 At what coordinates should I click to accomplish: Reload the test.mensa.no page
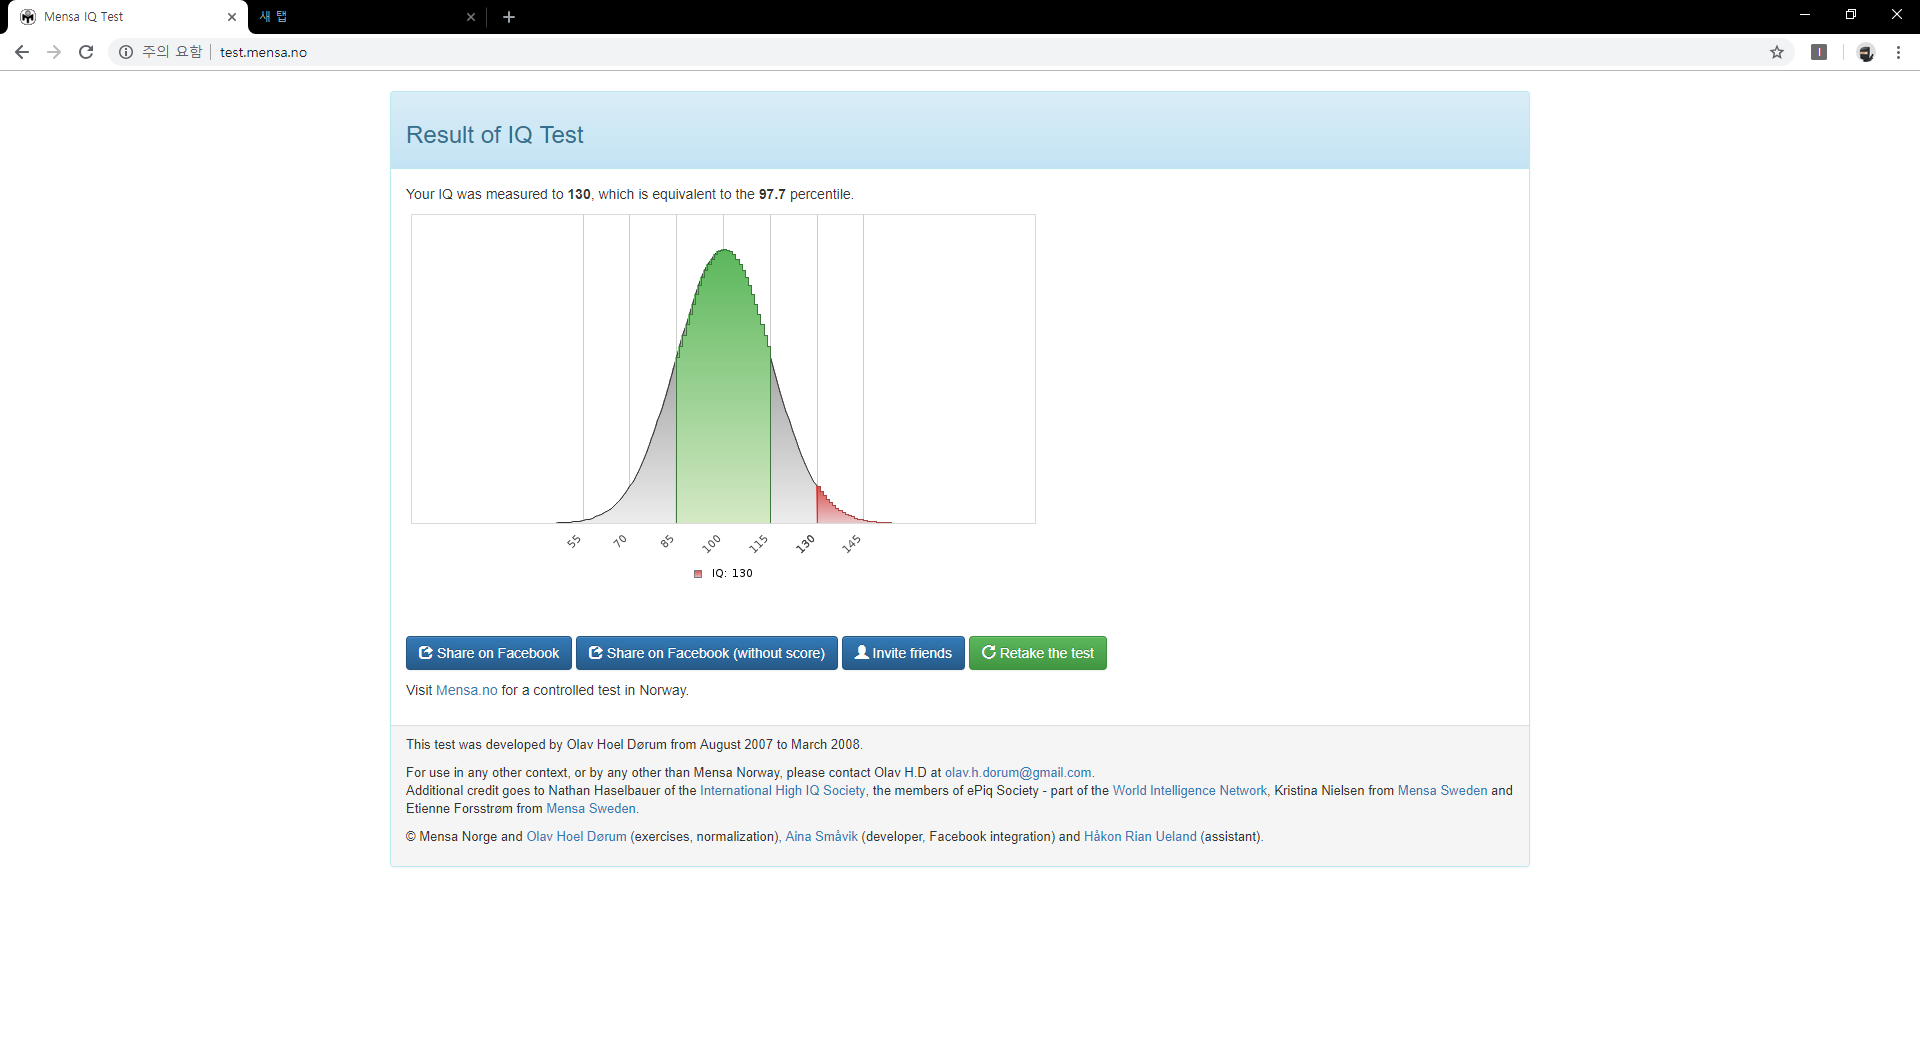pyautogui.click(x=86, y=52)
